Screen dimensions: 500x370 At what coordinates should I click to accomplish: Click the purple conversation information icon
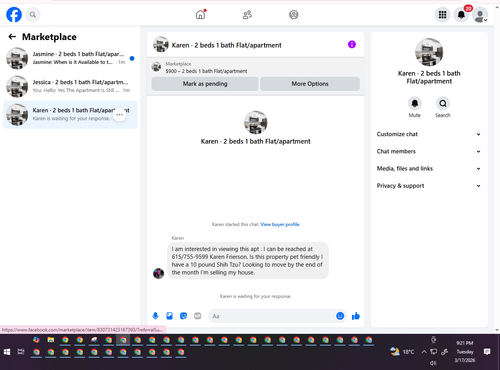[352, 44]
